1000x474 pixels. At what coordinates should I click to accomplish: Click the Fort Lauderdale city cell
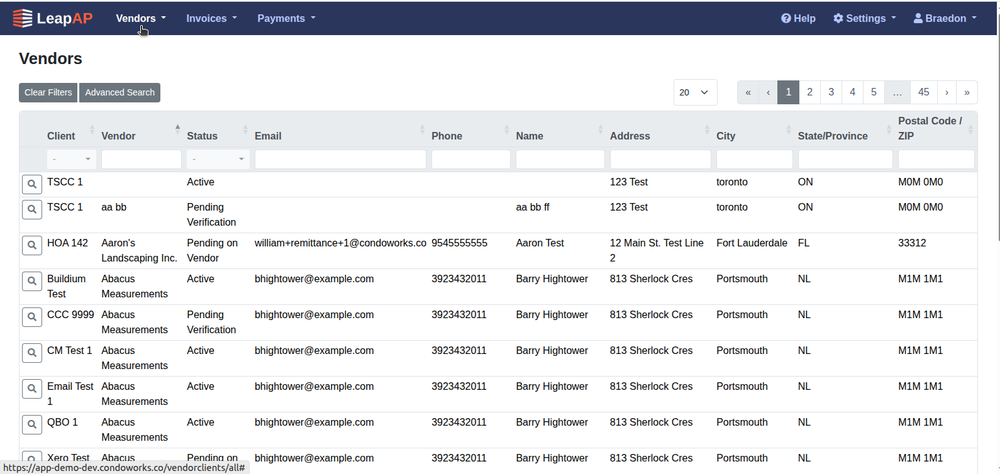click(x=752, y=243)
